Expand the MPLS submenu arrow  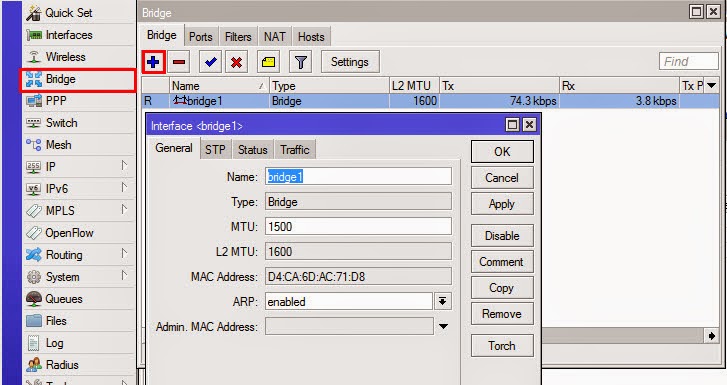(124, 209)
